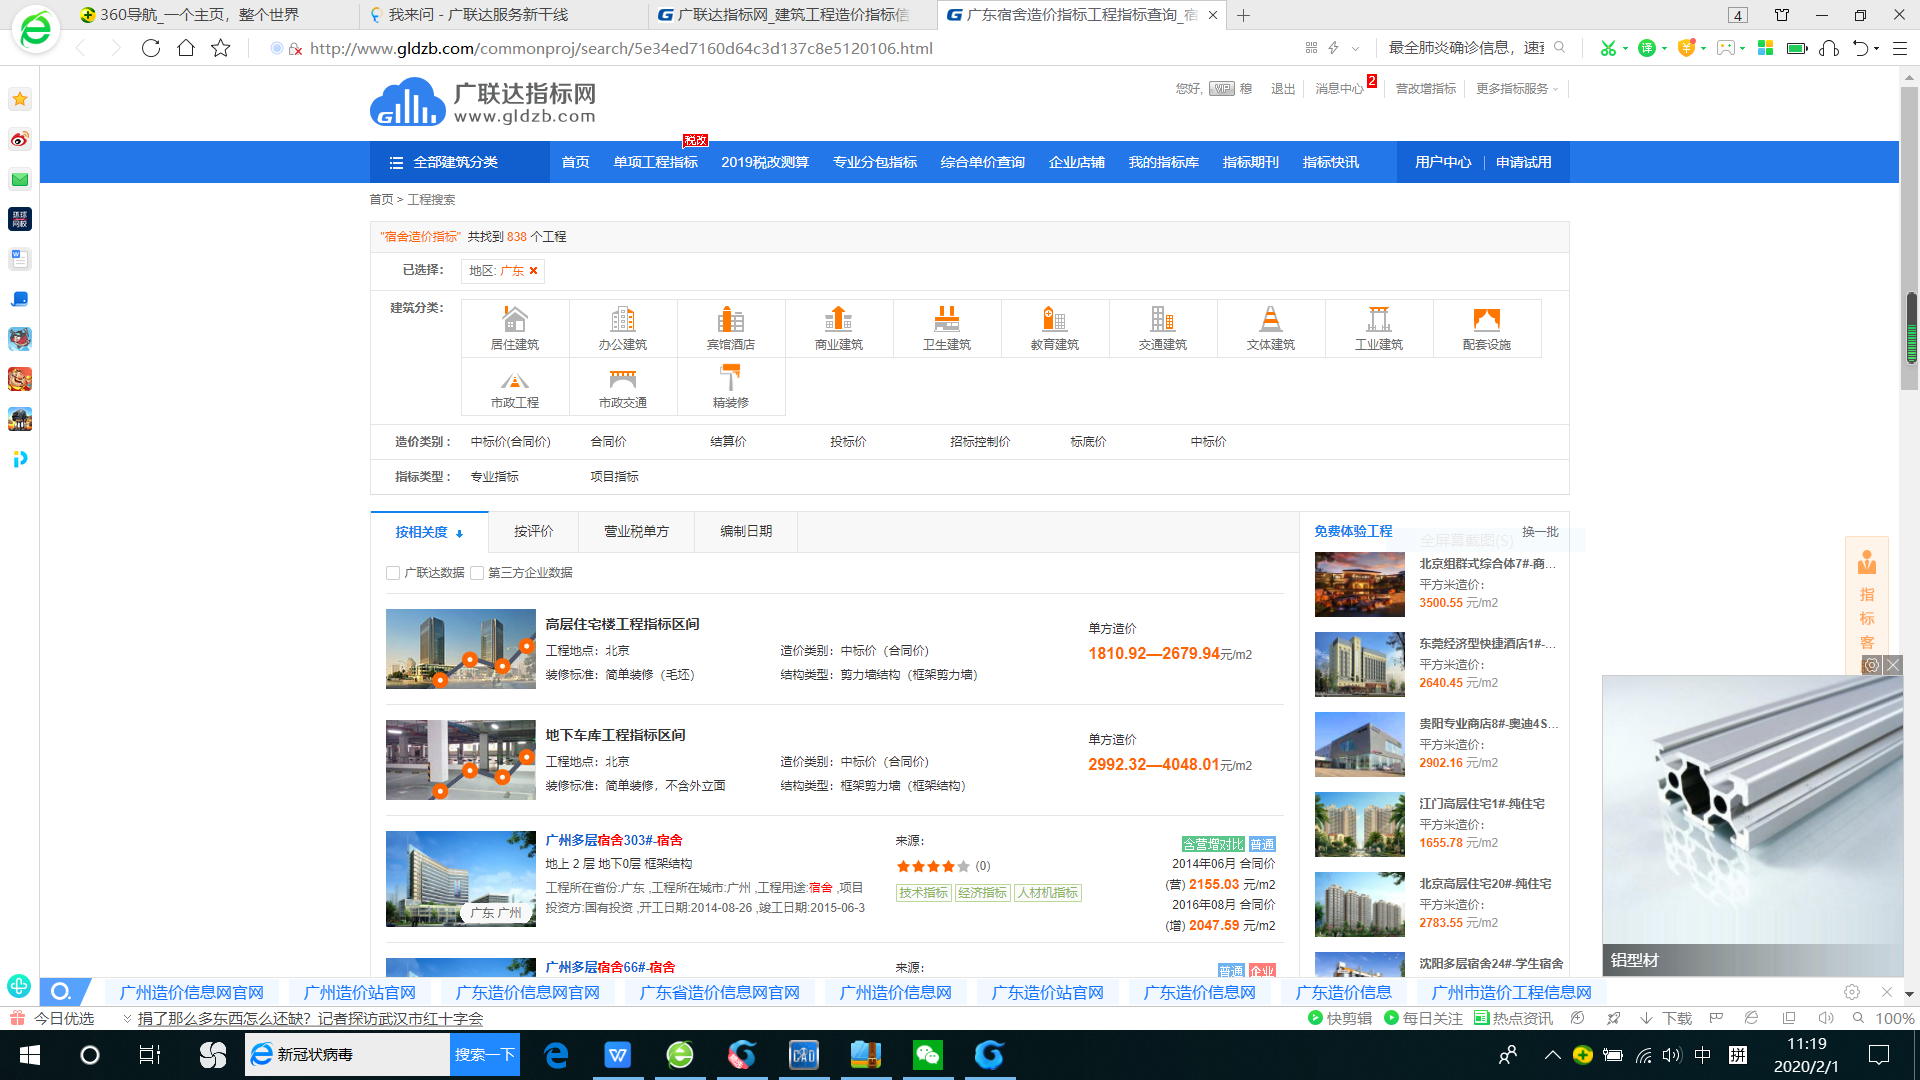
Task: Sort results by 按评价
Action: point(533,532)
